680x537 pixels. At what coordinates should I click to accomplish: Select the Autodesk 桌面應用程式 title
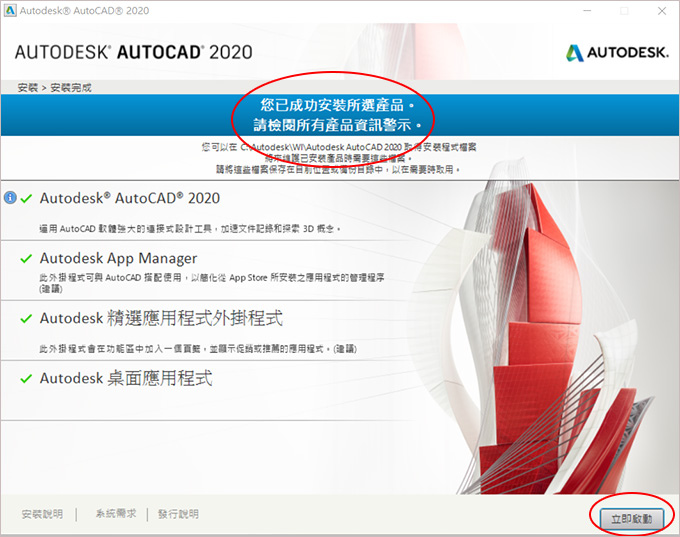(126, 378)
